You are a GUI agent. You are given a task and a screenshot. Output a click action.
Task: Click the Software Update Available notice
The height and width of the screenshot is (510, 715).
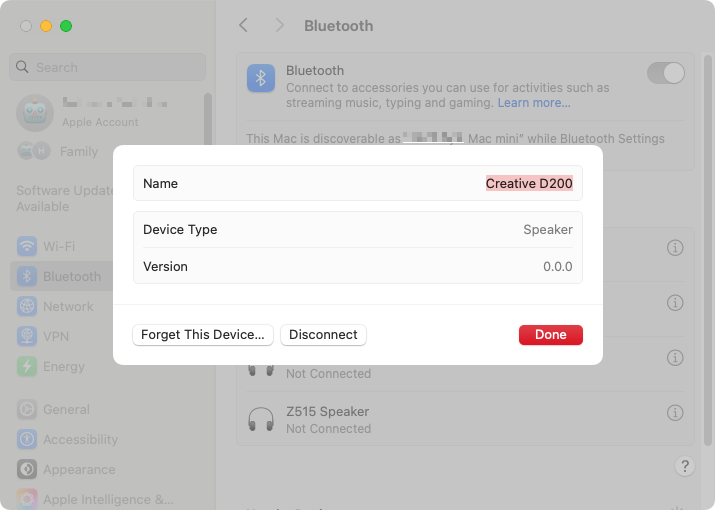[x=64, y=198]
